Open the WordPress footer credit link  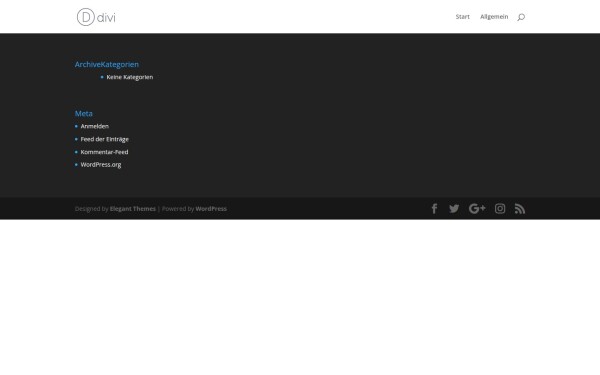[x=211, y=209]
